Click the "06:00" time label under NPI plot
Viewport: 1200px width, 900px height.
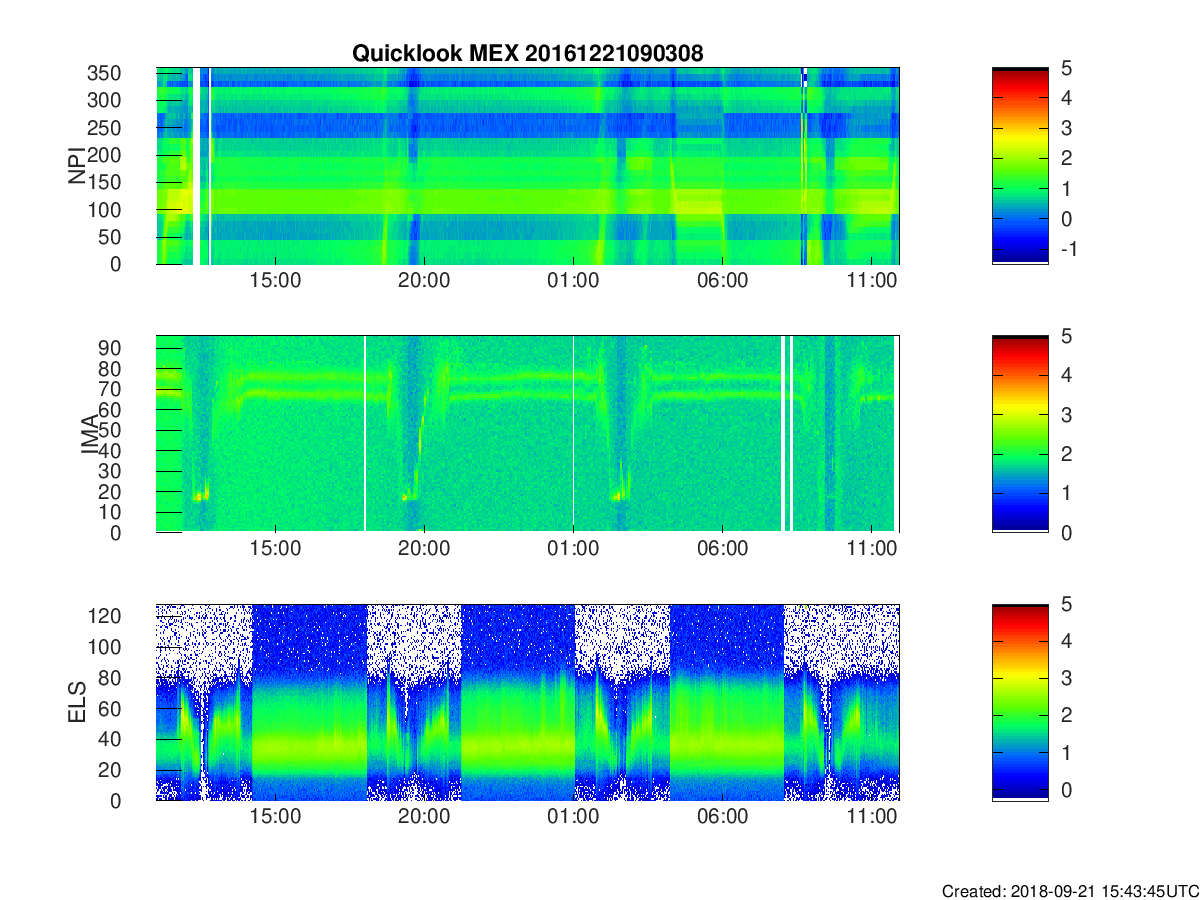[x=722, y=281]
